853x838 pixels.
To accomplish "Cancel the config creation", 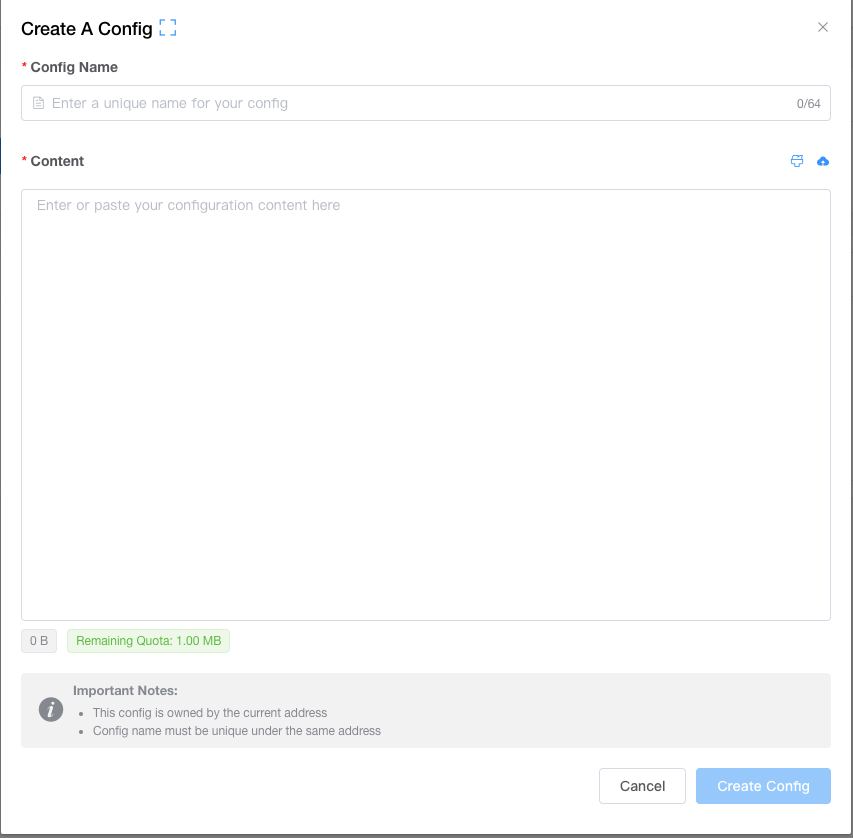I will pos(642,786).
